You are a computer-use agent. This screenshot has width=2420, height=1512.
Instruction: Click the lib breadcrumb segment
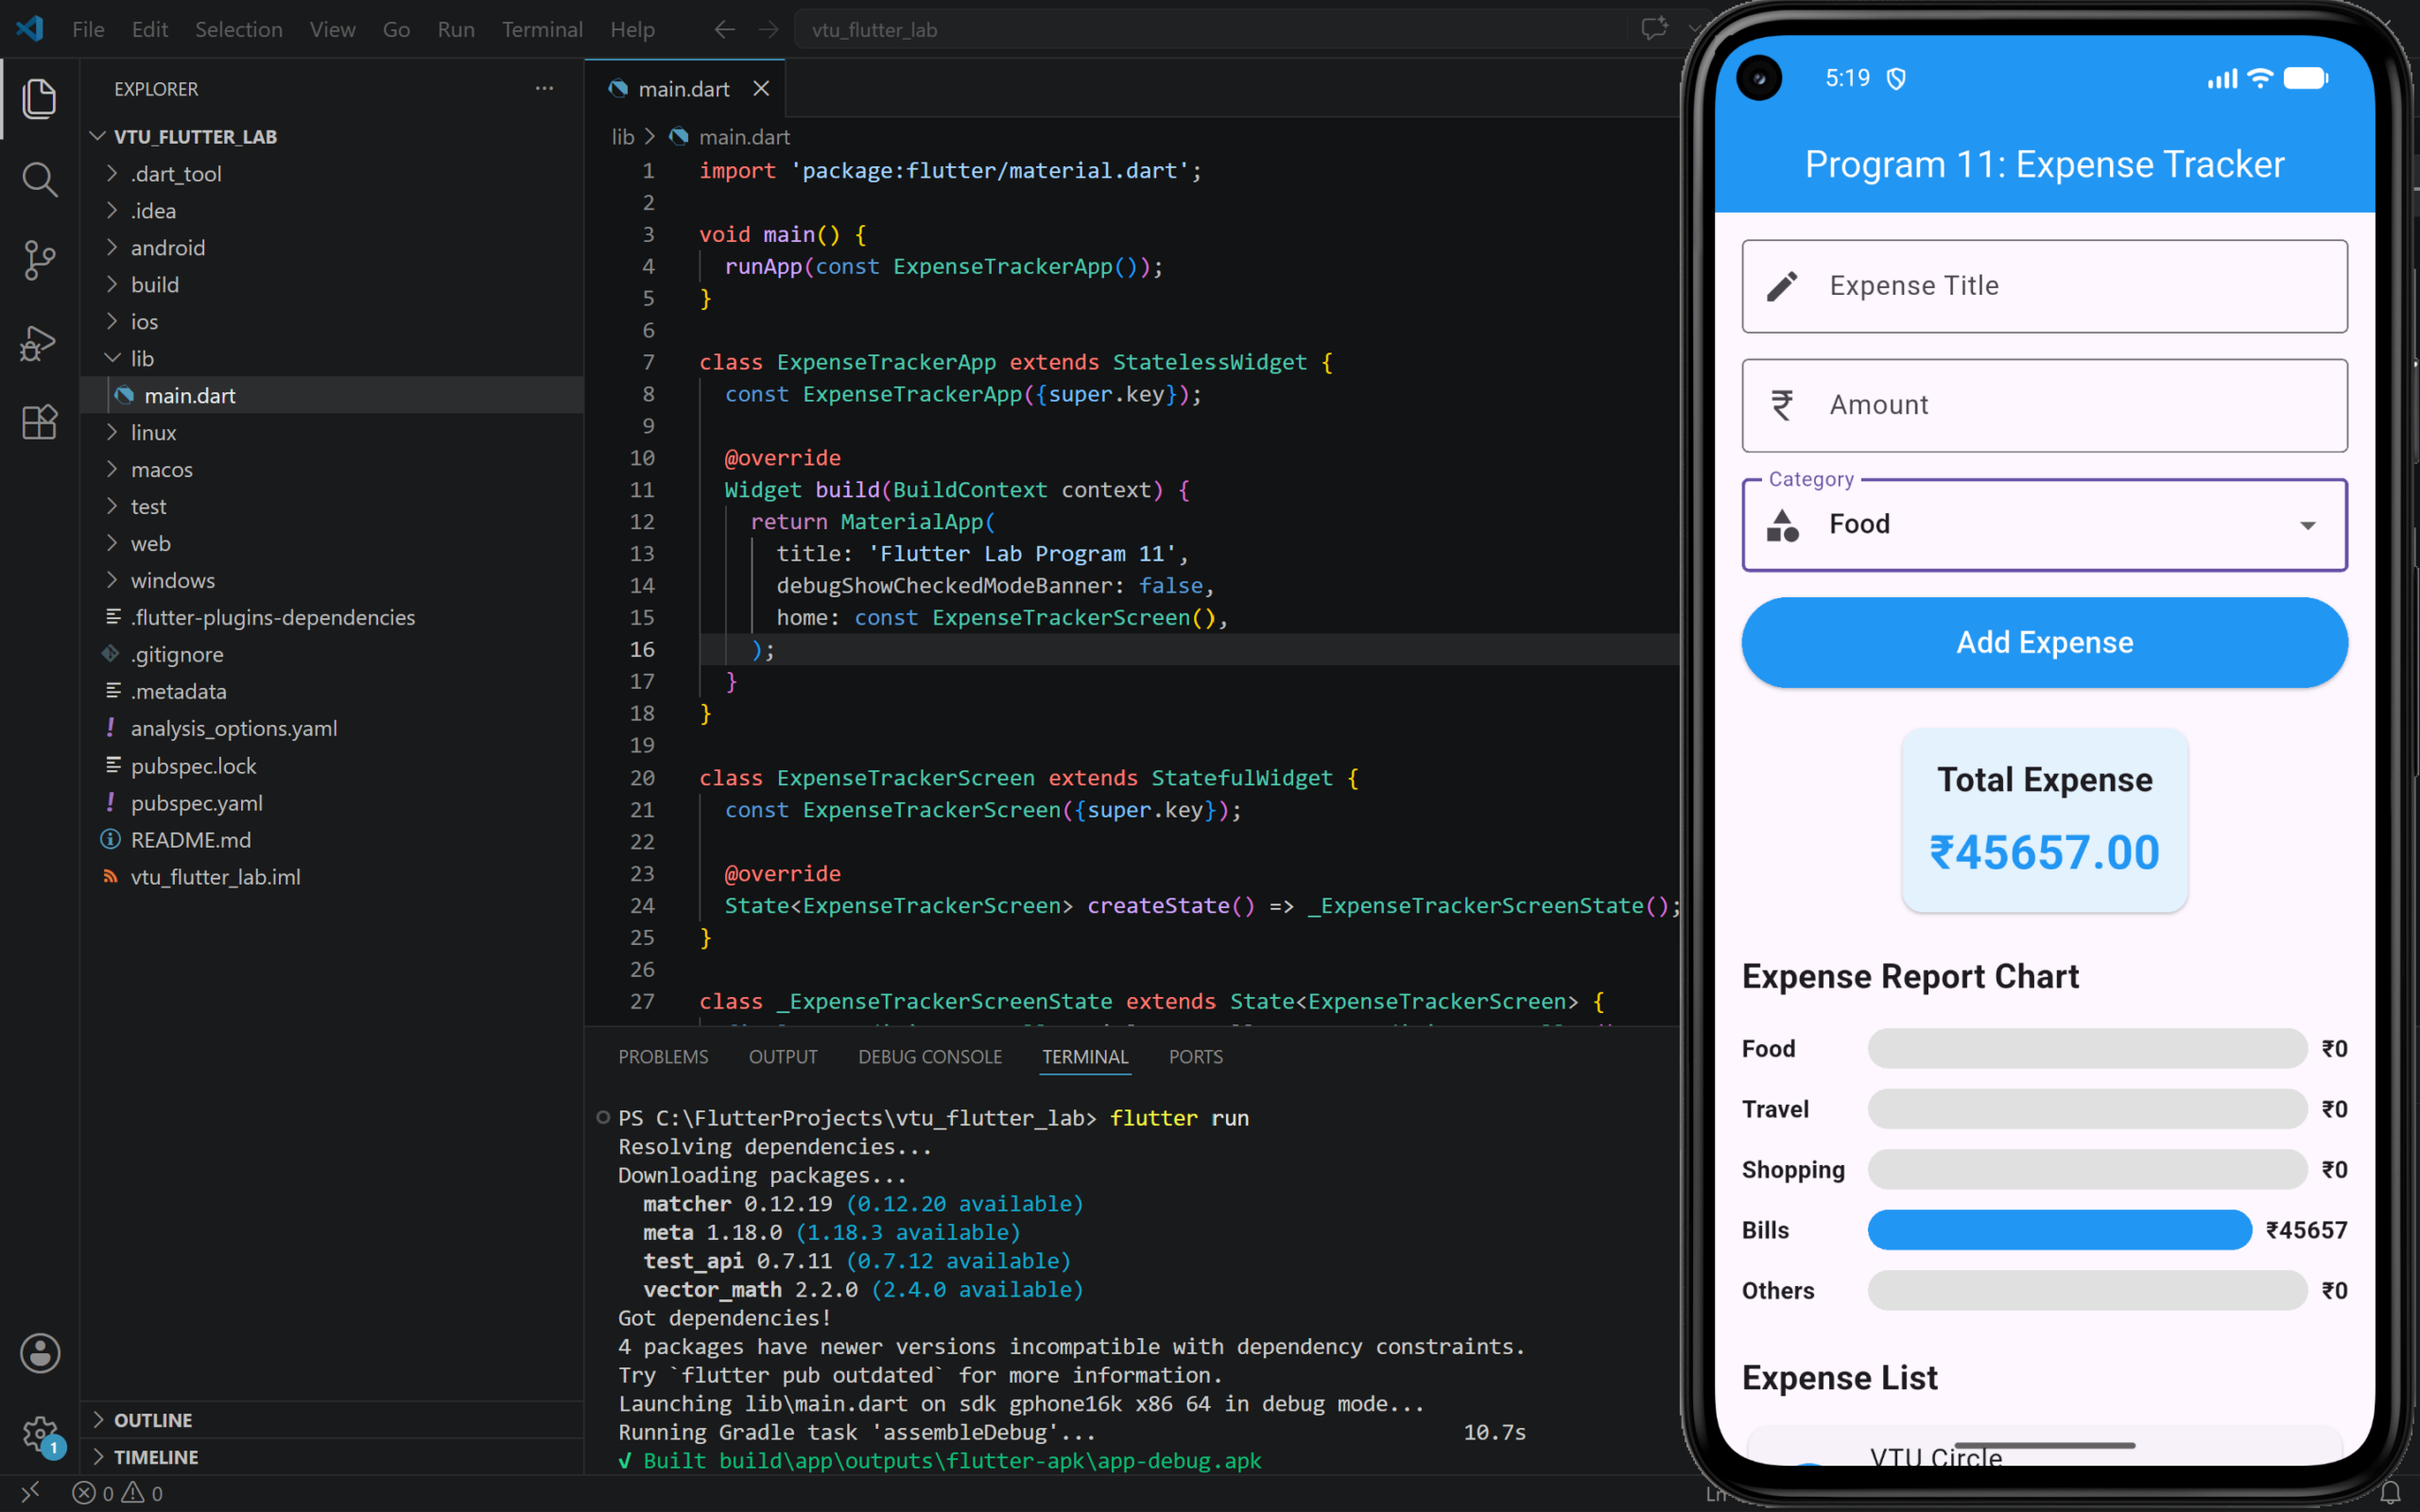click(623, 136)
